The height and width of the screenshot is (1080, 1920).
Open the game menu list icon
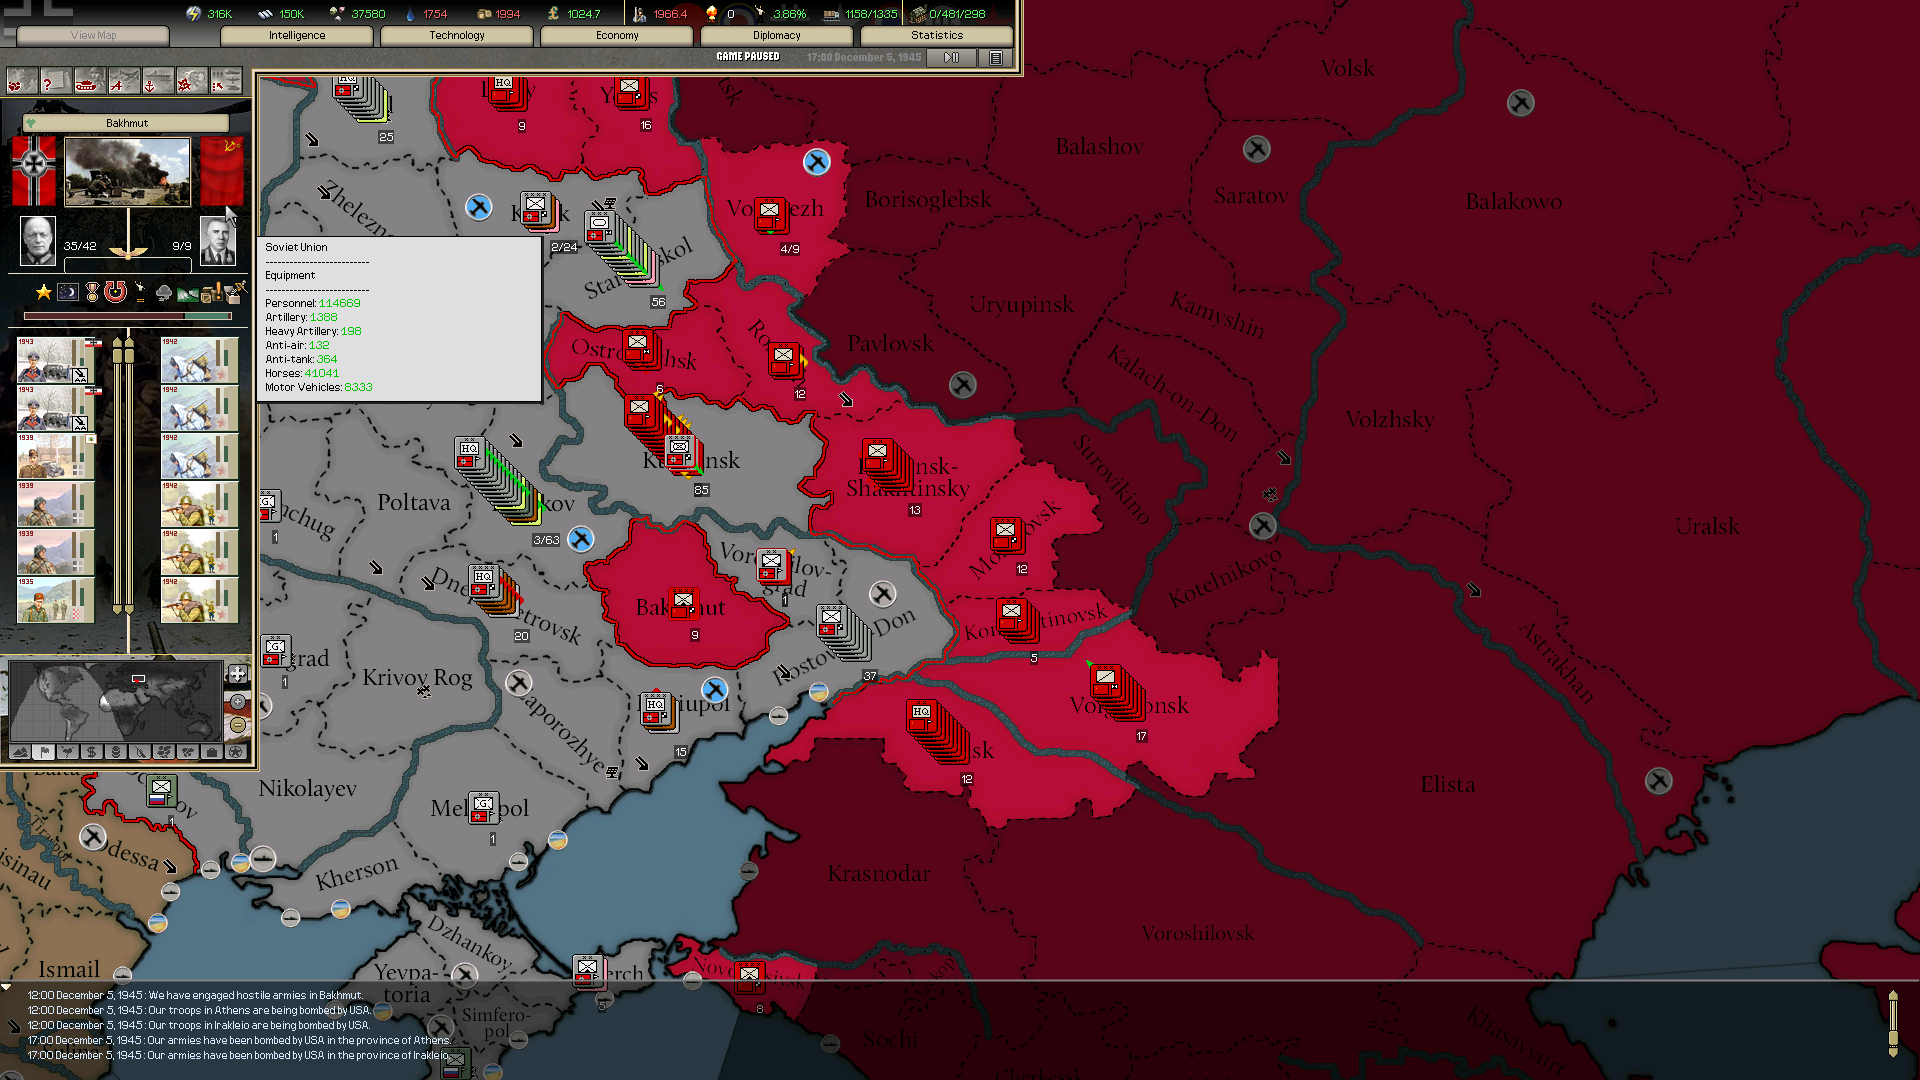point(995,58)
